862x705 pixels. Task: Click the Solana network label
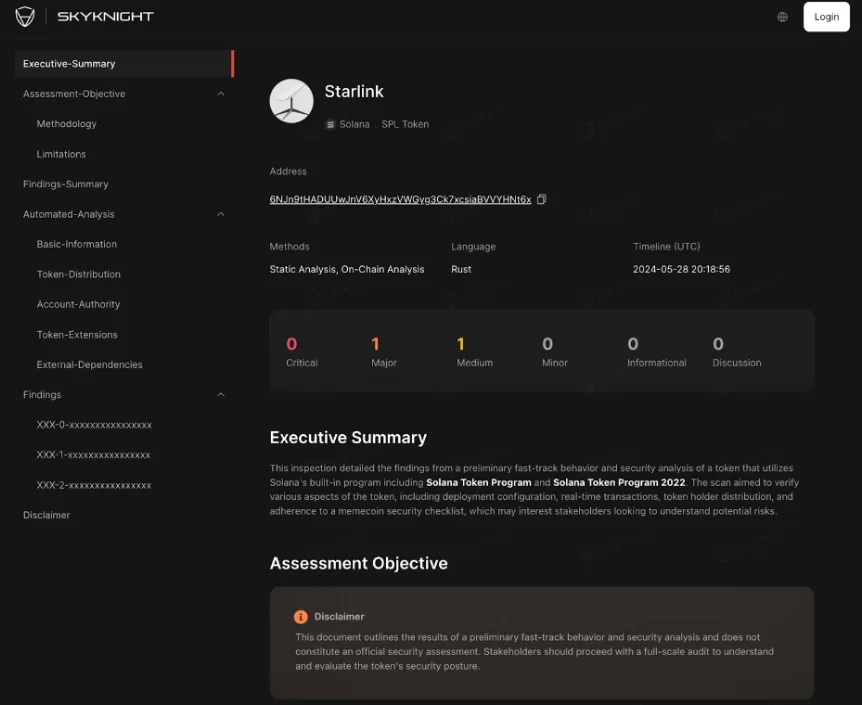click(x=355, y=124)
